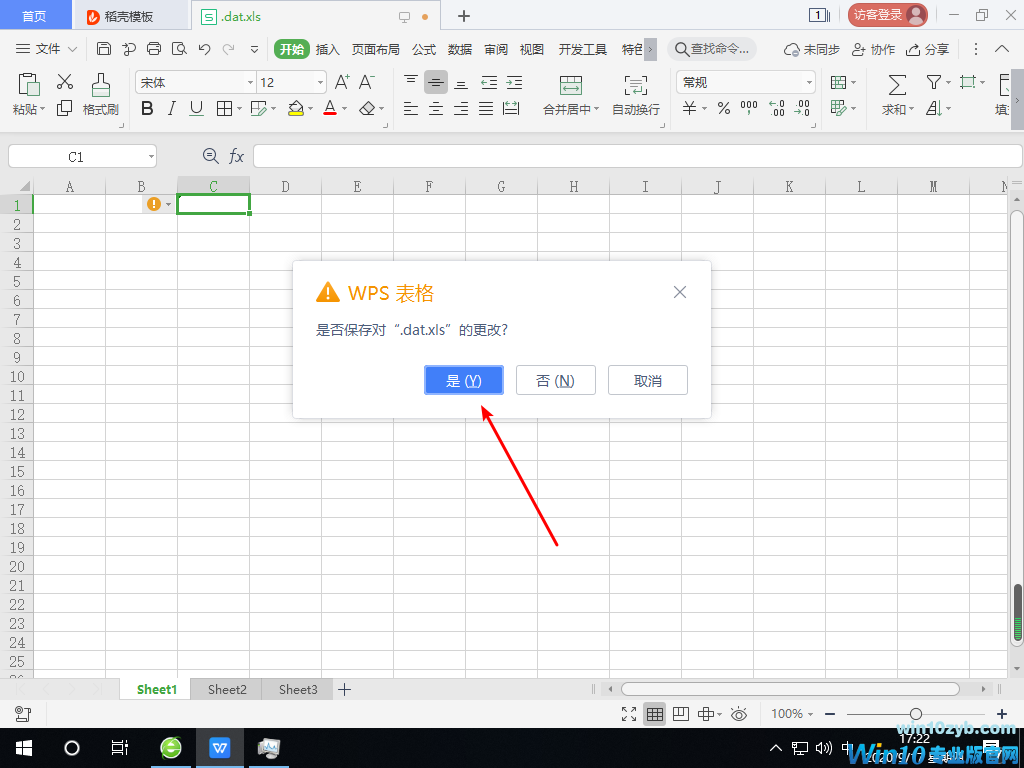
Task: Click the print icon in quick toolbar
Action: pyautogui.click(x=154, y=49)
